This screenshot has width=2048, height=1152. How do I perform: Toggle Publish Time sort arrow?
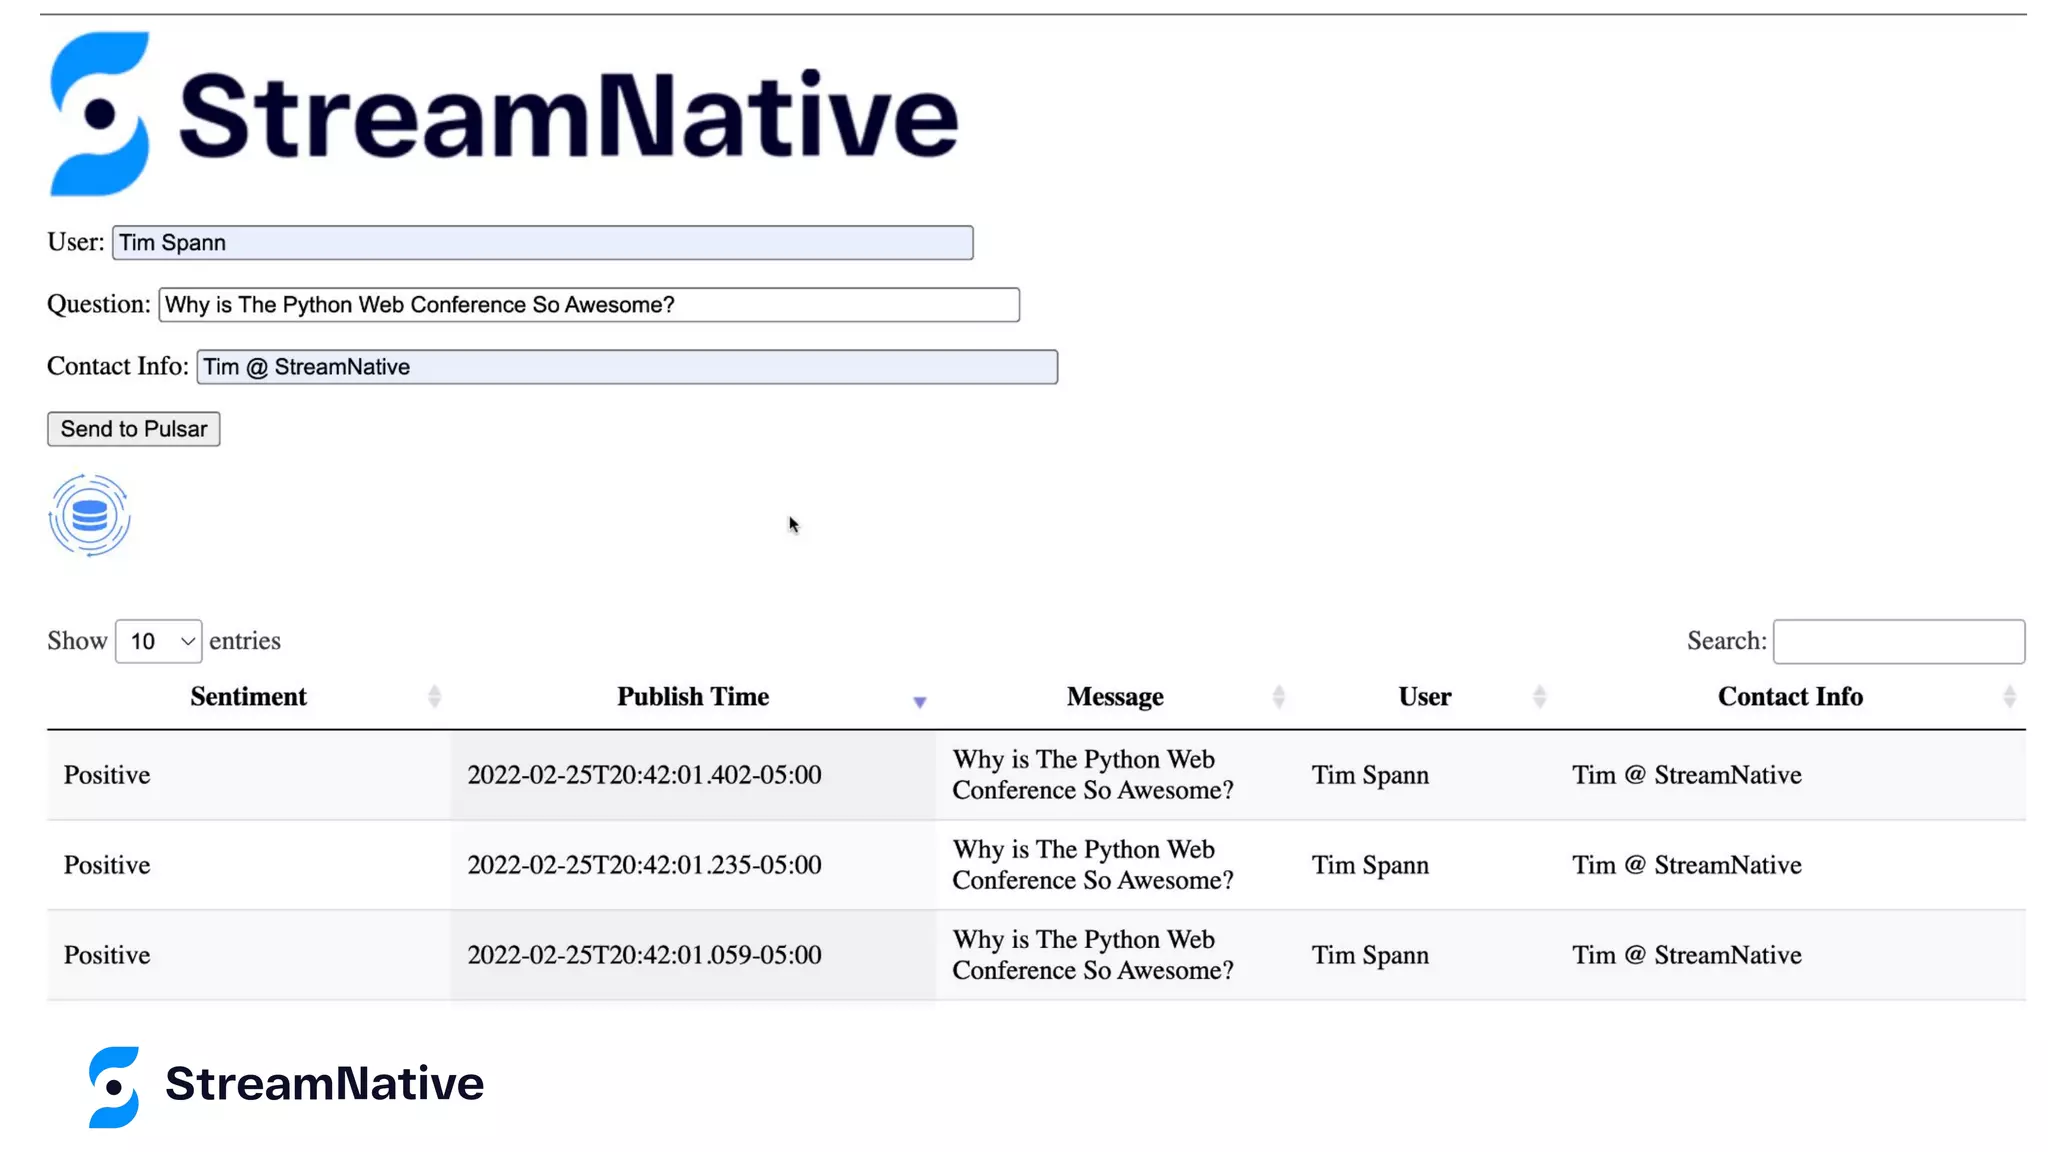(920, 702)
